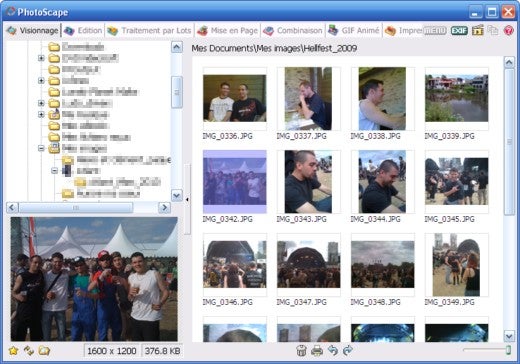The image size is (520, 364).
Task: Click the Visionnage viewer tab icon
Action: pyautogui.click(x=12, y=31)
